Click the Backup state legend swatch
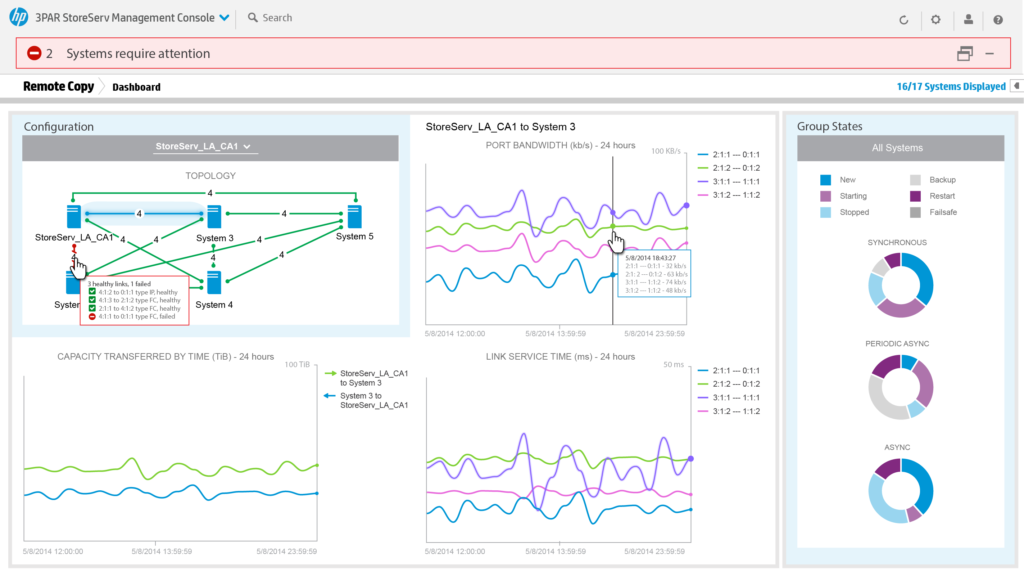Image resolution: width=1024 pixels, height=576 pixels. 916,180
